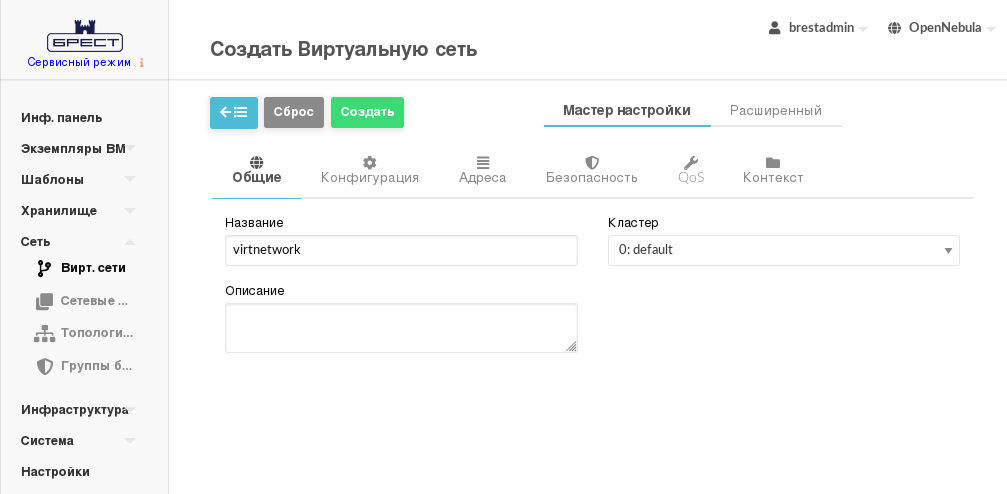
Task: Click the green Создать button
Action: click(367, 112)
